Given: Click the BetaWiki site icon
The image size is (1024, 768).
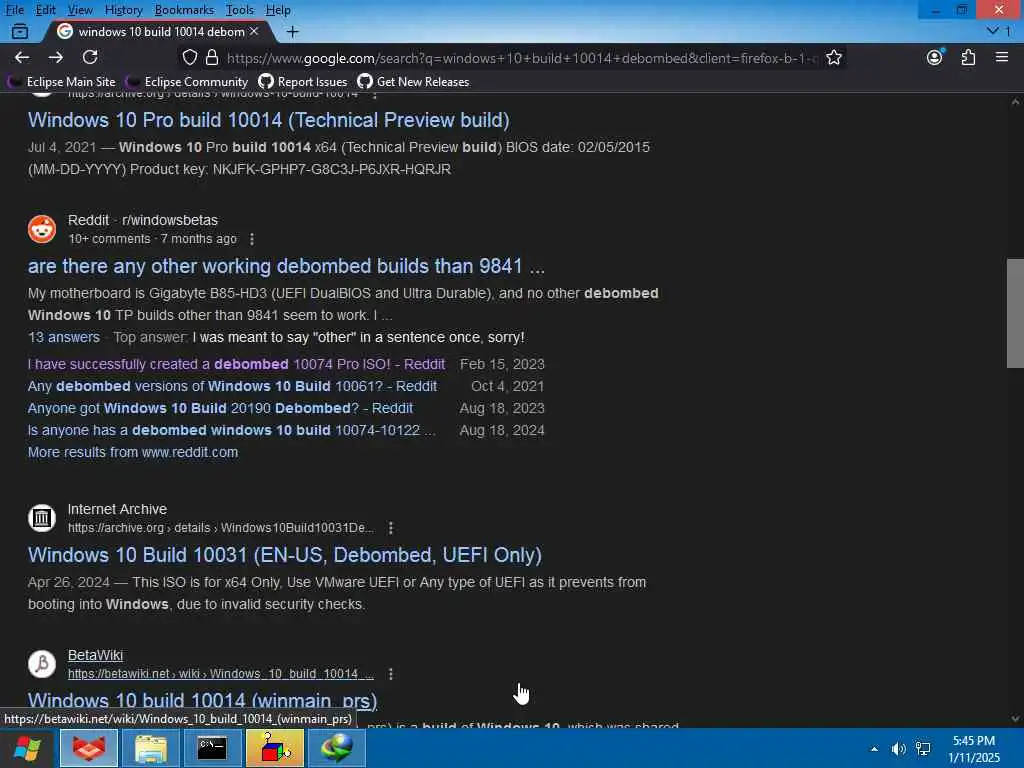Looking at the screenshot, I should (x=42, y=664).
